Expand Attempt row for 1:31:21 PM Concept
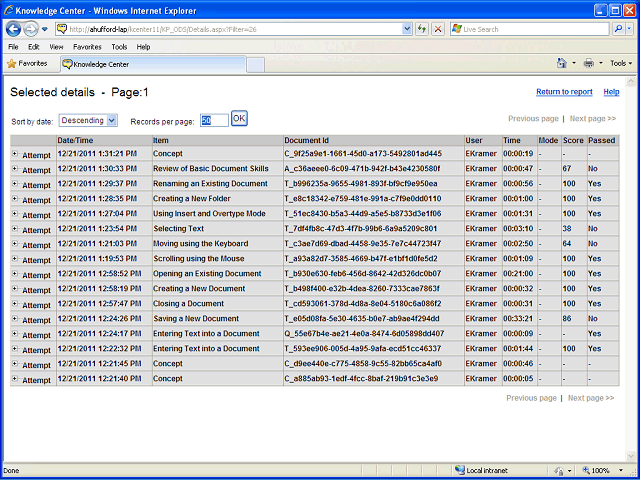 (15, 153)
